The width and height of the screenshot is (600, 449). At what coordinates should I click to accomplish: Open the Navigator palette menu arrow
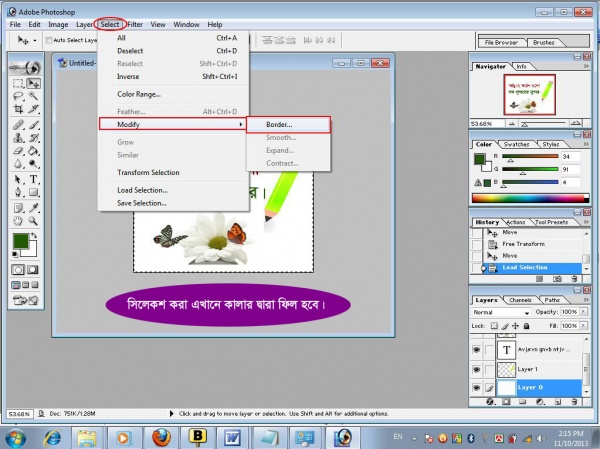pyautogui.click(x=586, y=67)
